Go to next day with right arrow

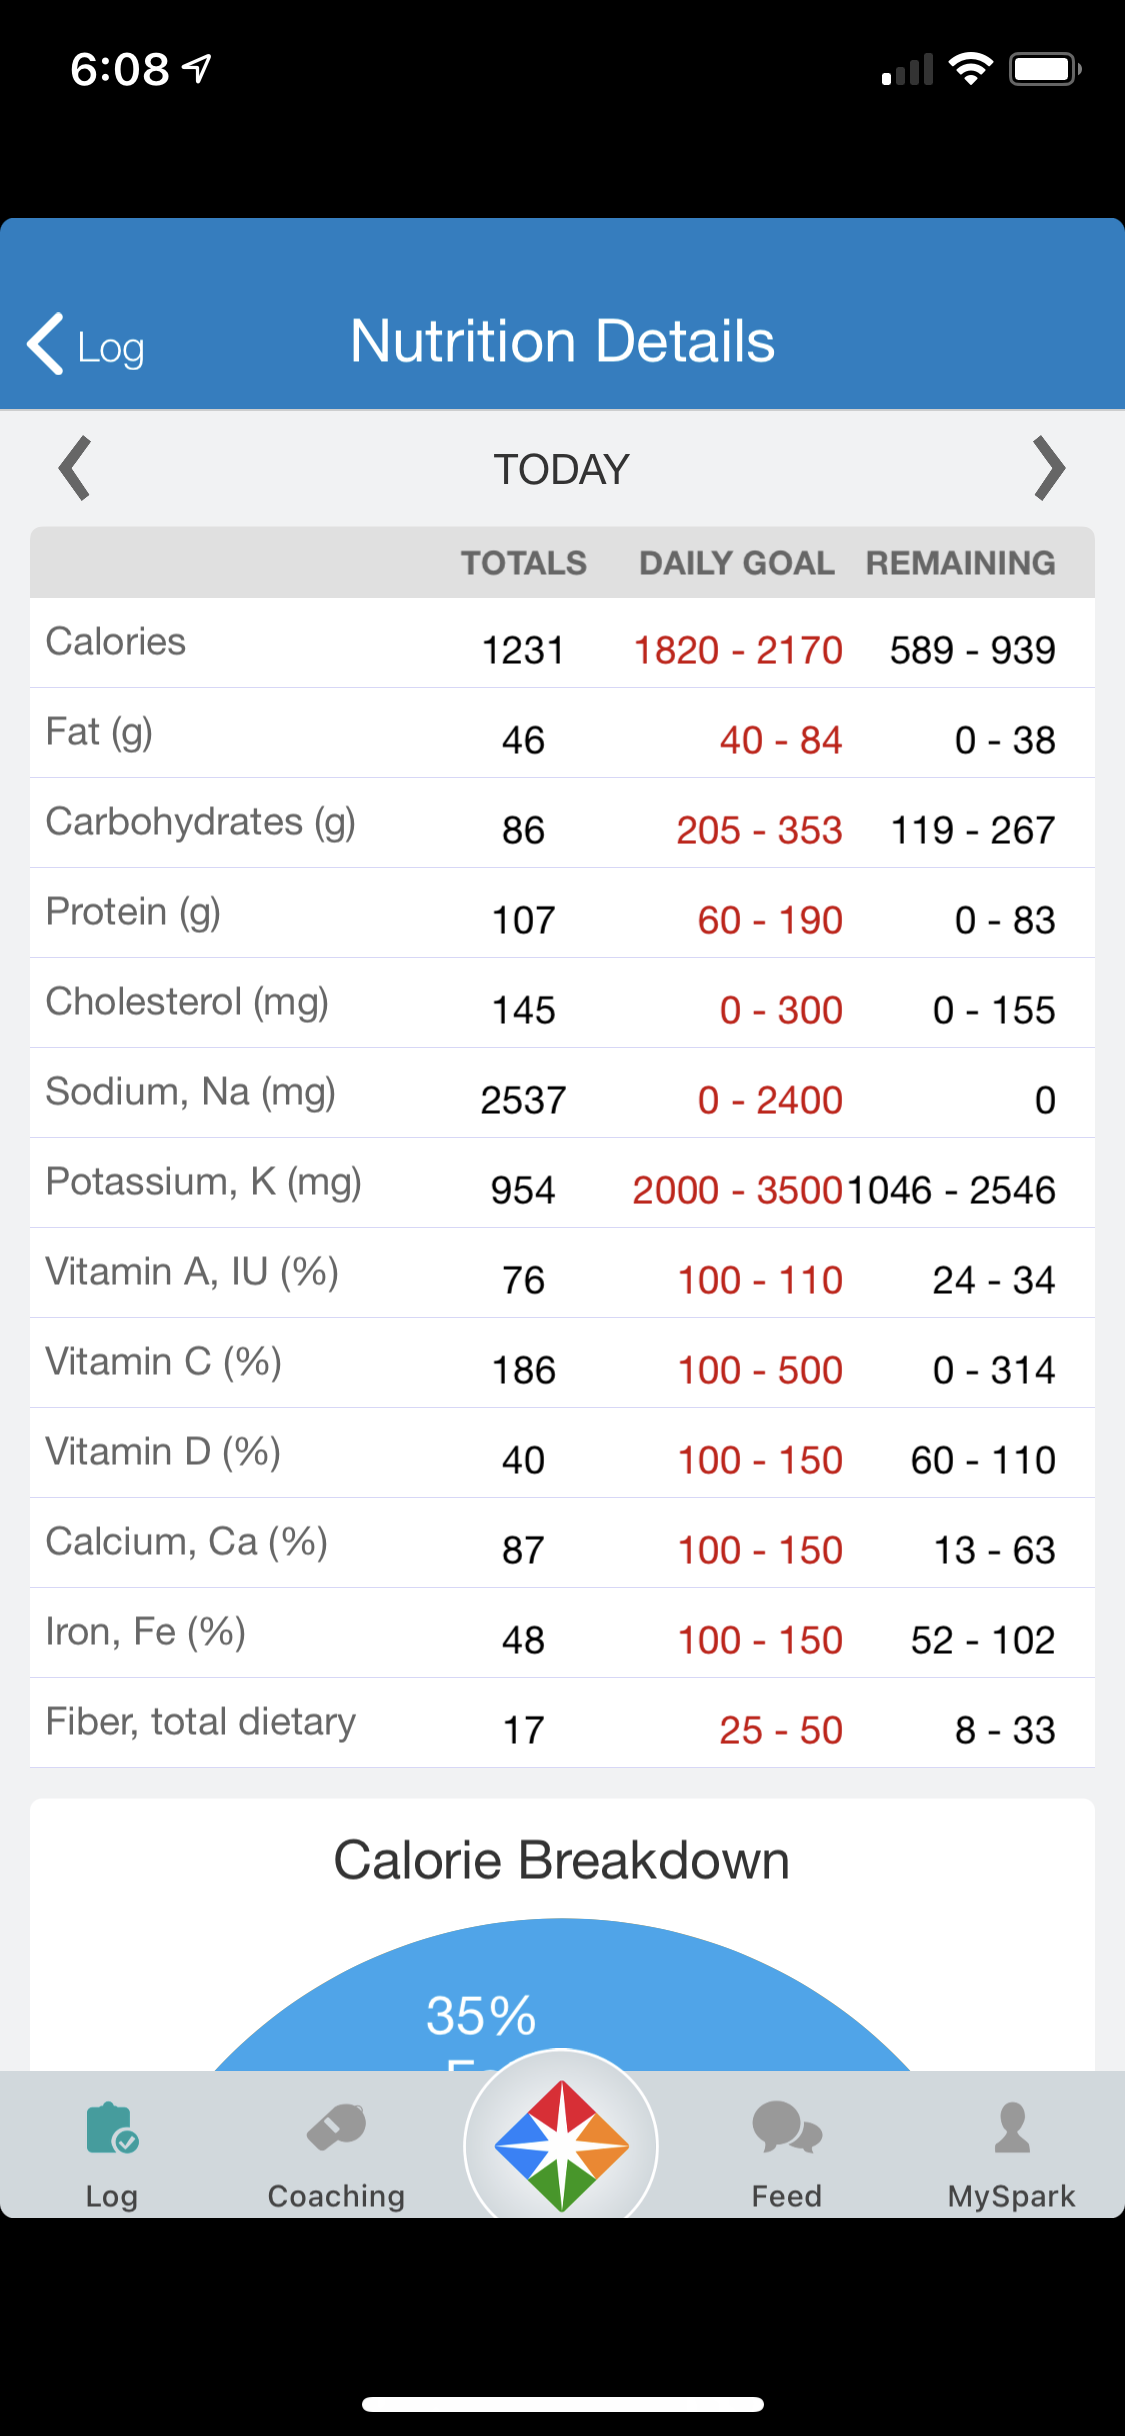[x=1049, y=468]
